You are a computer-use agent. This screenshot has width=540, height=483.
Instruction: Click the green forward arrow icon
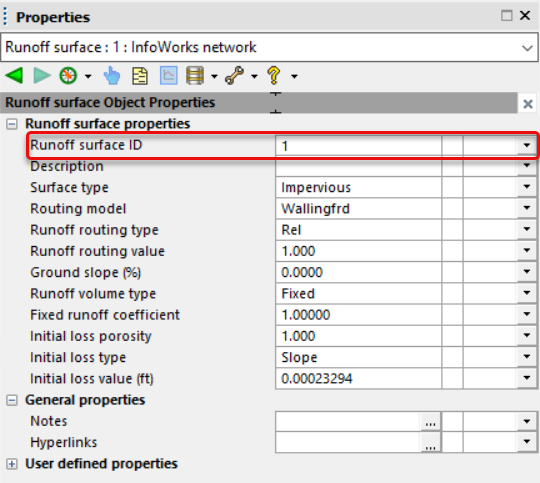coord(42,75)
